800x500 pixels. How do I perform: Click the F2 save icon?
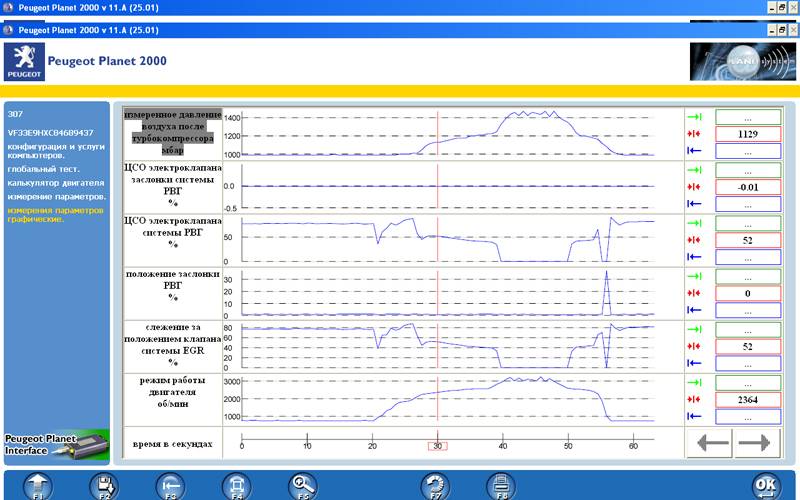[103, 485]
